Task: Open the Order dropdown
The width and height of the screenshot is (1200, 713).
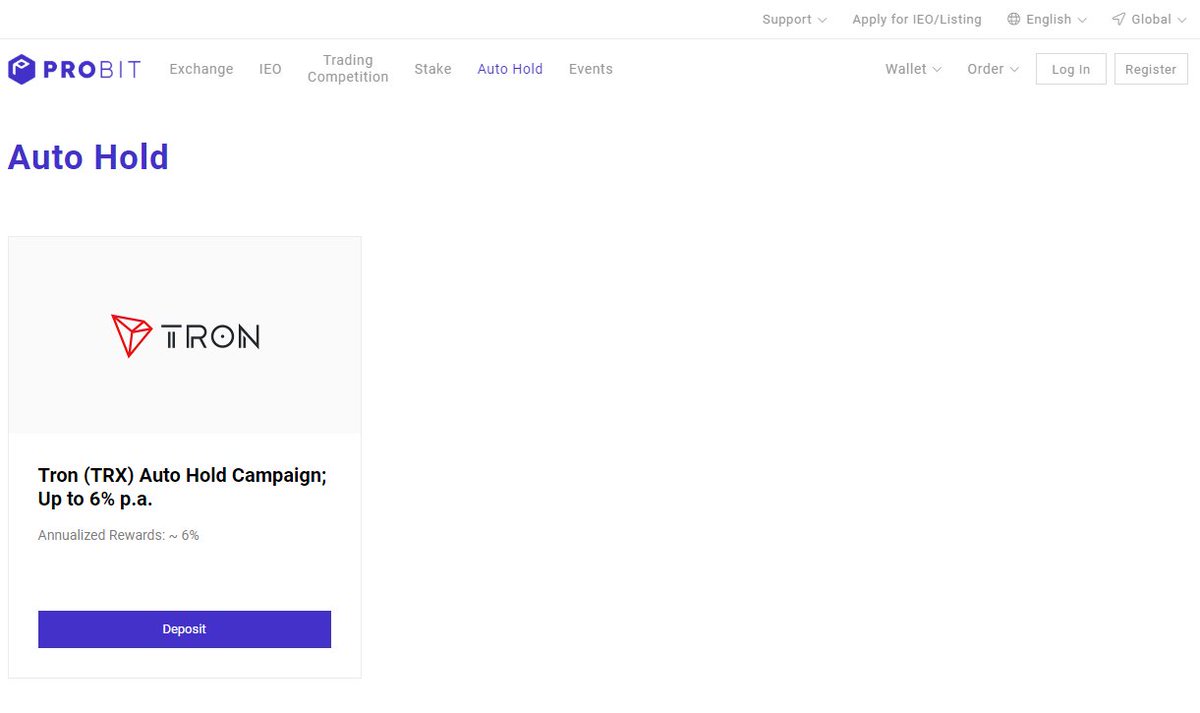Action: (993, 69)
